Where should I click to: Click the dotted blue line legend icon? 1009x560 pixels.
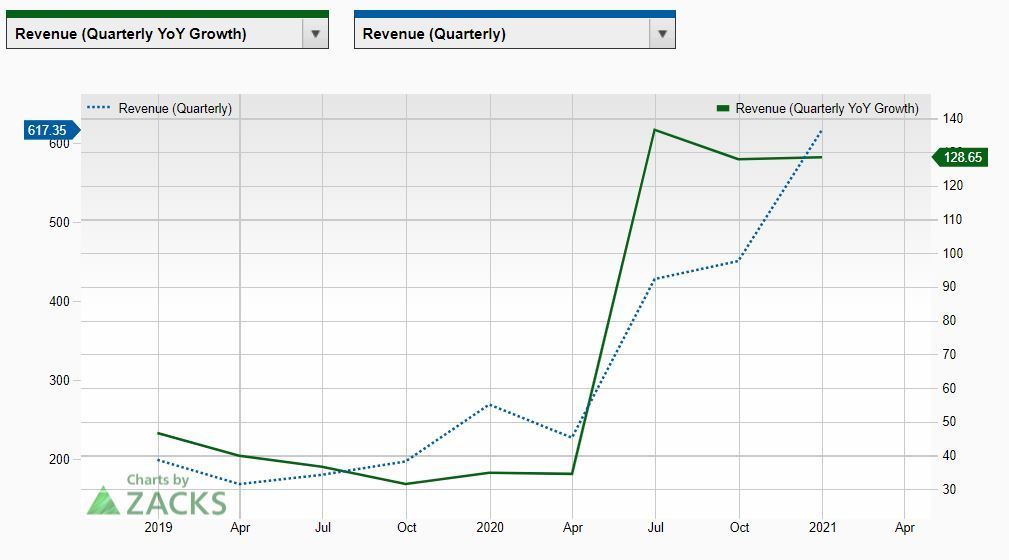pyautogui.click(x=99, y=108)
